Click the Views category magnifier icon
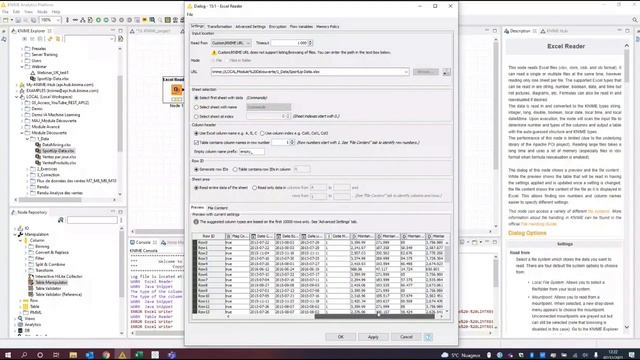 [x=20, y=318]
